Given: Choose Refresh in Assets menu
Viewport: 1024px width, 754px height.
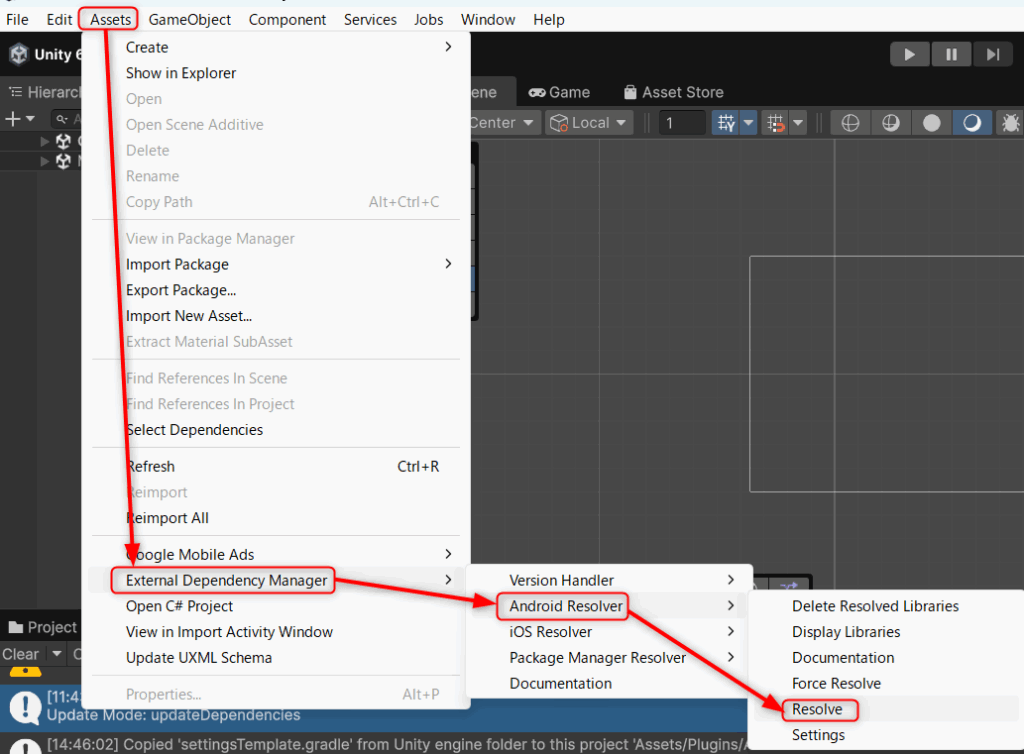Looking at the screenshot, I should [x=276, y=466].
